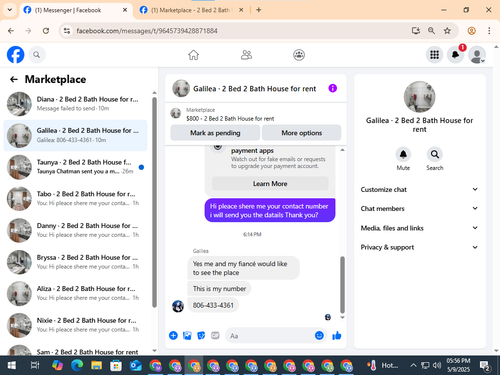Open the Nixie conversation
500x375 pixels.
[76, 325]
